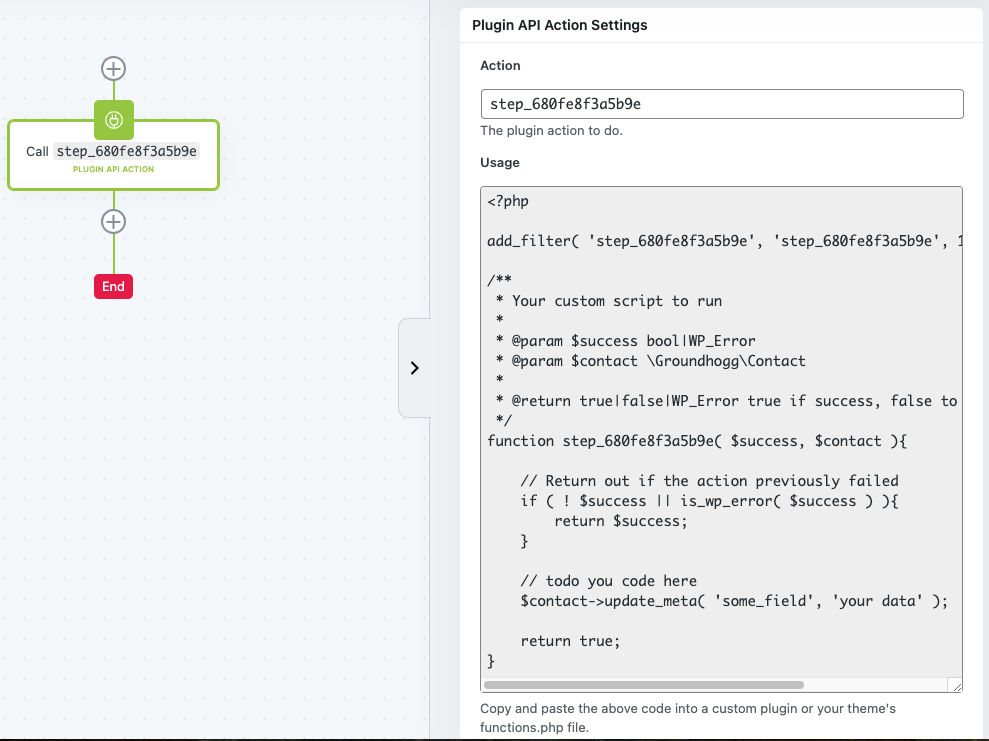Click the 'Copy and paste the above code' help text
This screenshot has height=741, width=989.
pos(688,718)
